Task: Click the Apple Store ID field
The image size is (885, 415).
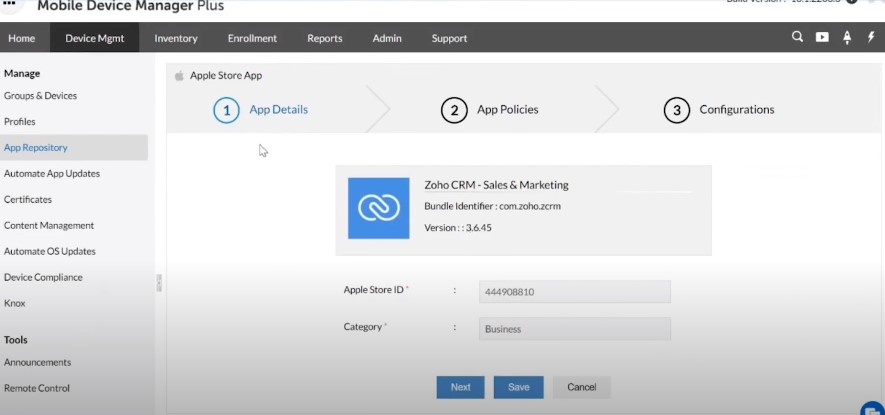Action: tap(575, 292)
